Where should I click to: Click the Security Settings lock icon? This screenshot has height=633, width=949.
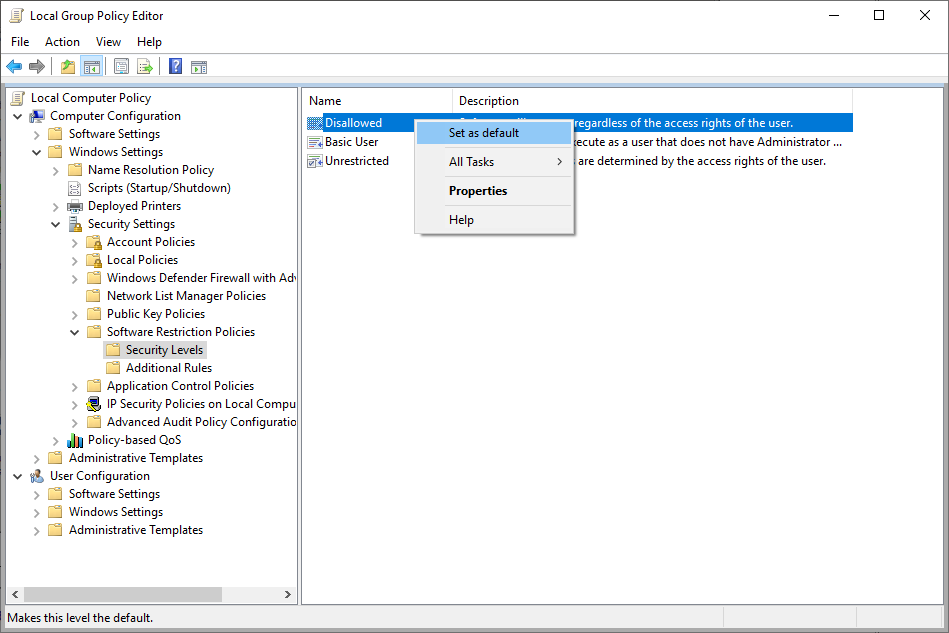75,225
